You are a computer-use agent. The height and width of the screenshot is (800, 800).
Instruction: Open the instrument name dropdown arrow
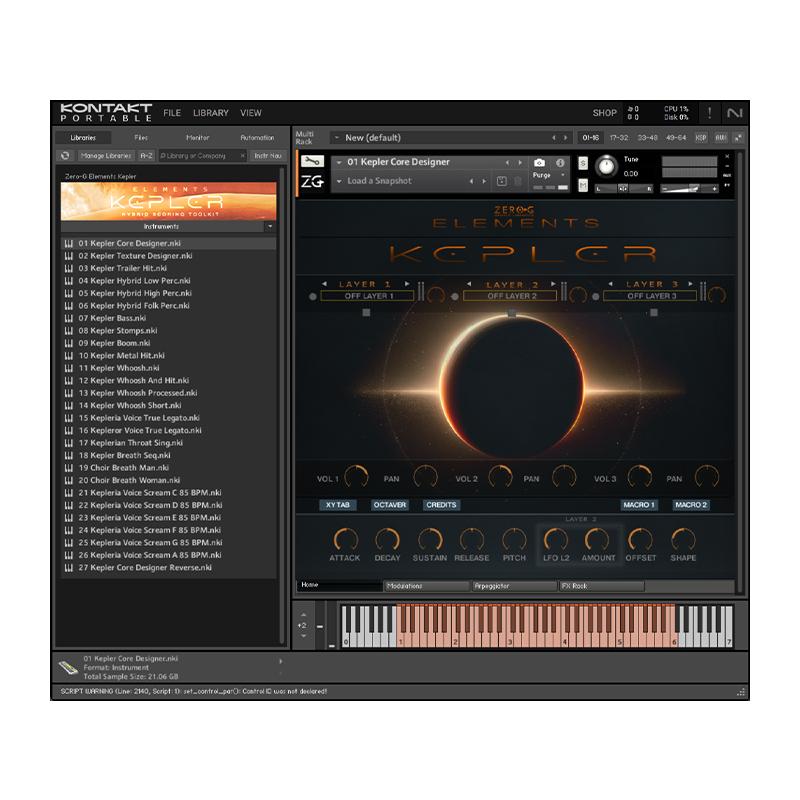339,162
